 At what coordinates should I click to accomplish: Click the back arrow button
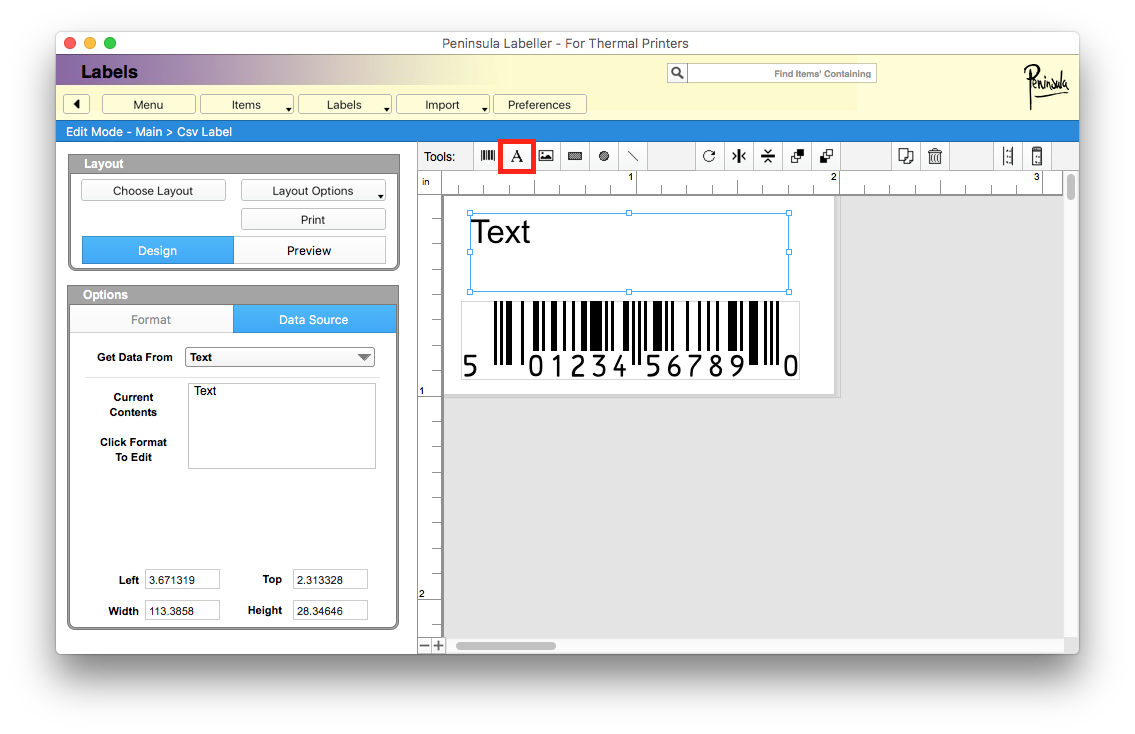[x=77, y=104]
